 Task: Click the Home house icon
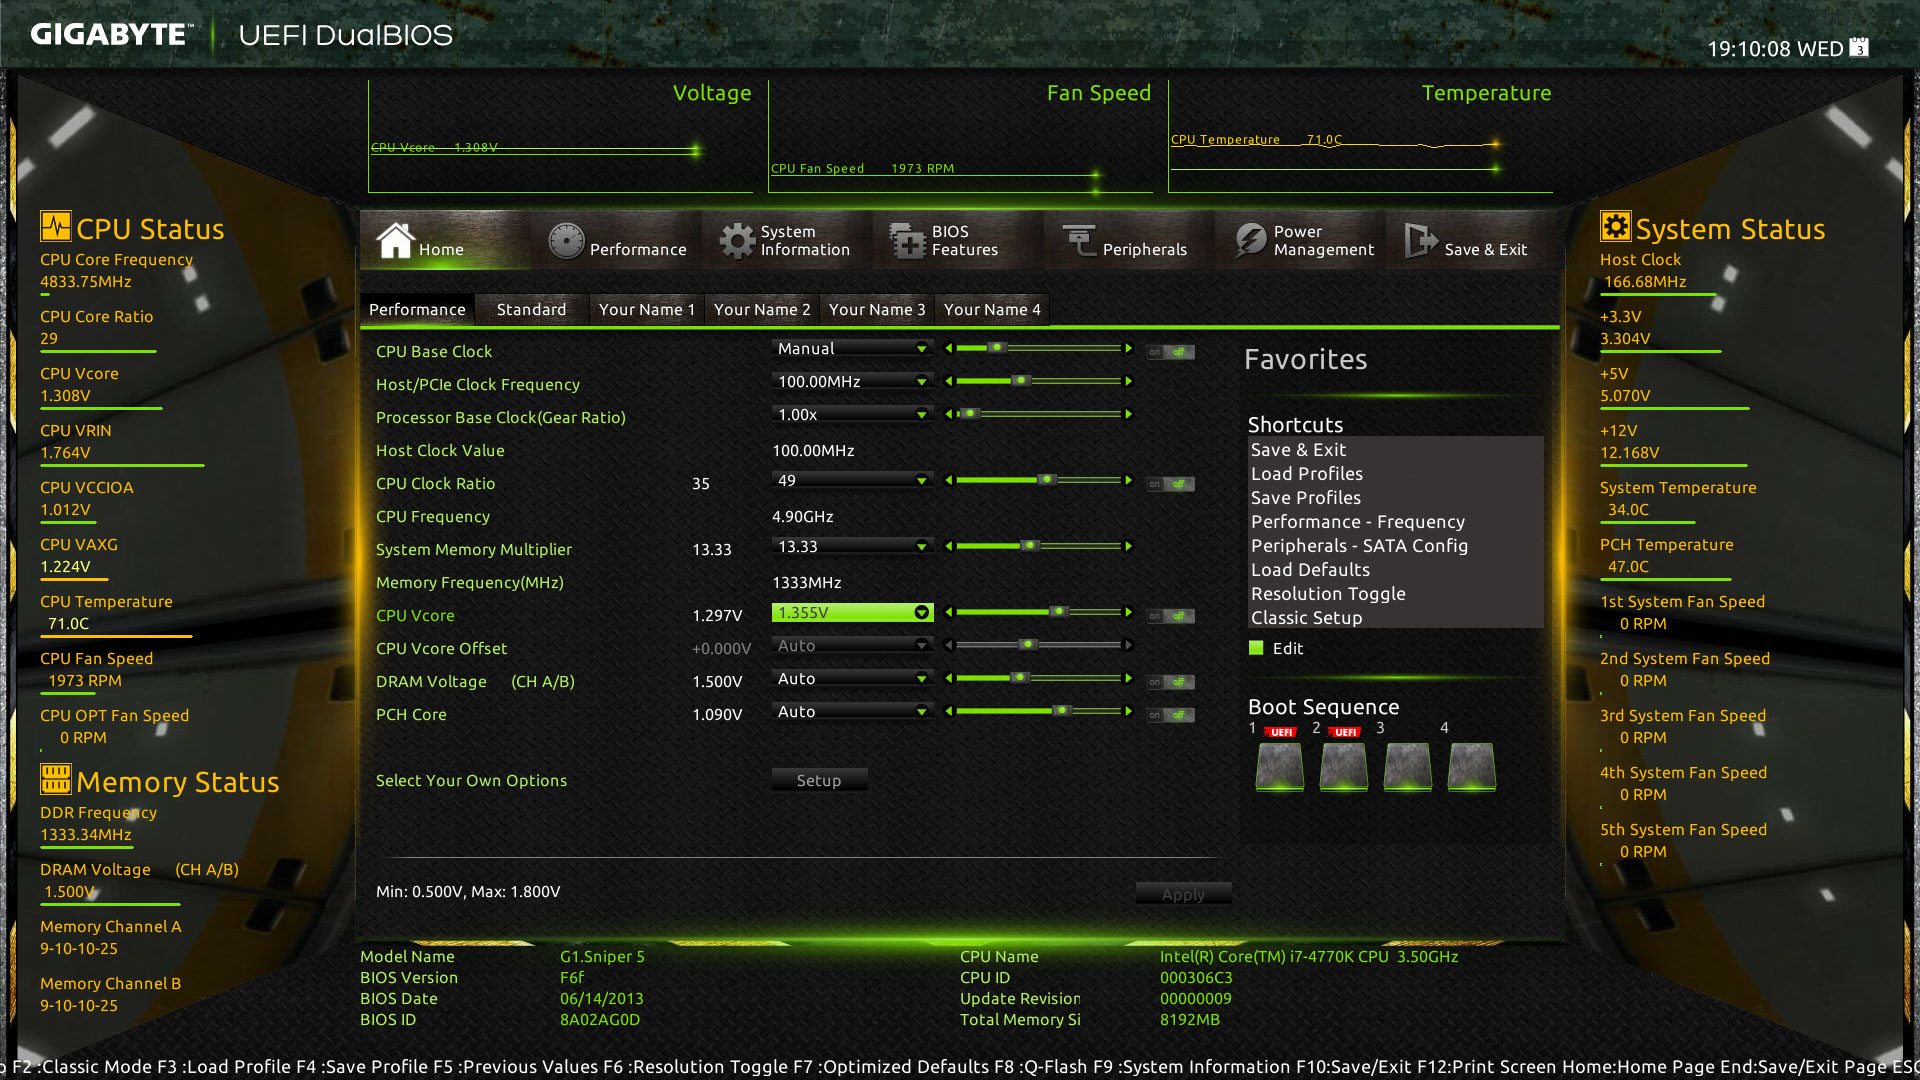(395, 241)
